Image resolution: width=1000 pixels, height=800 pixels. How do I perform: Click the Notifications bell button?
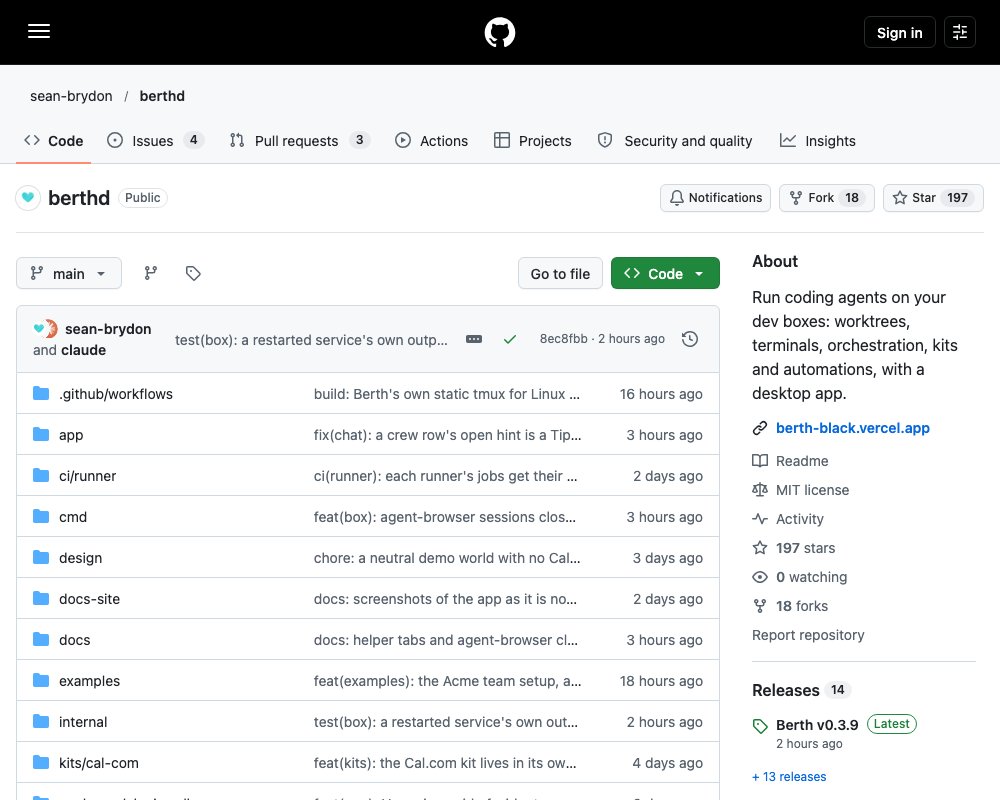716,198
